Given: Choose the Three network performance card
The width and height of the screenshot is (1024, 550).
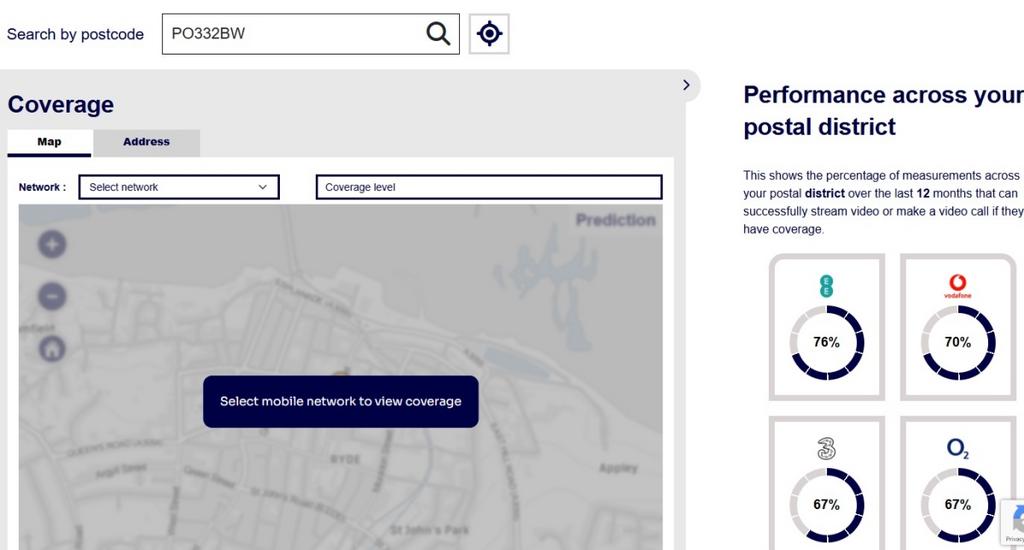Looking at the screenshot, I should click(x=826, y=484).
